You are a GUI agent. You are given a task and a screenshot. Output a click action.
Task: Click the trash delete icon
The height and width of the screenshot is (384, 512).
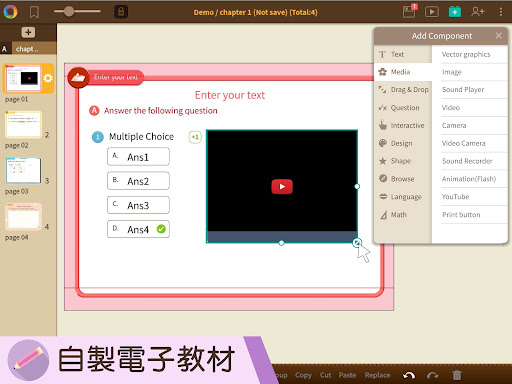[457, 375]
